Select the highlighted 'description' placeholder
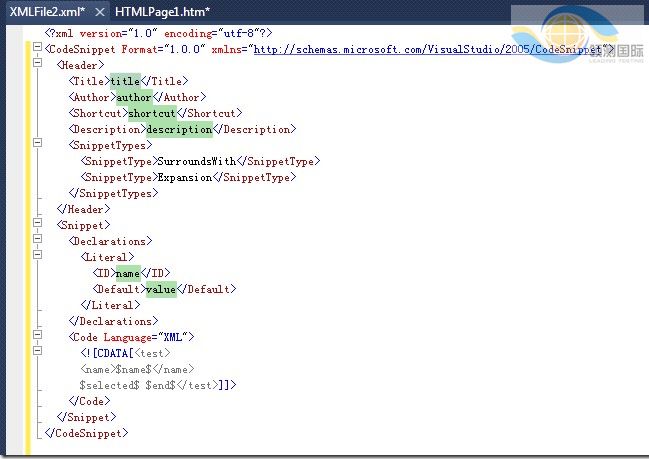Screen dimensions: 649x459 pyautogui.click(x=179, y=129)
